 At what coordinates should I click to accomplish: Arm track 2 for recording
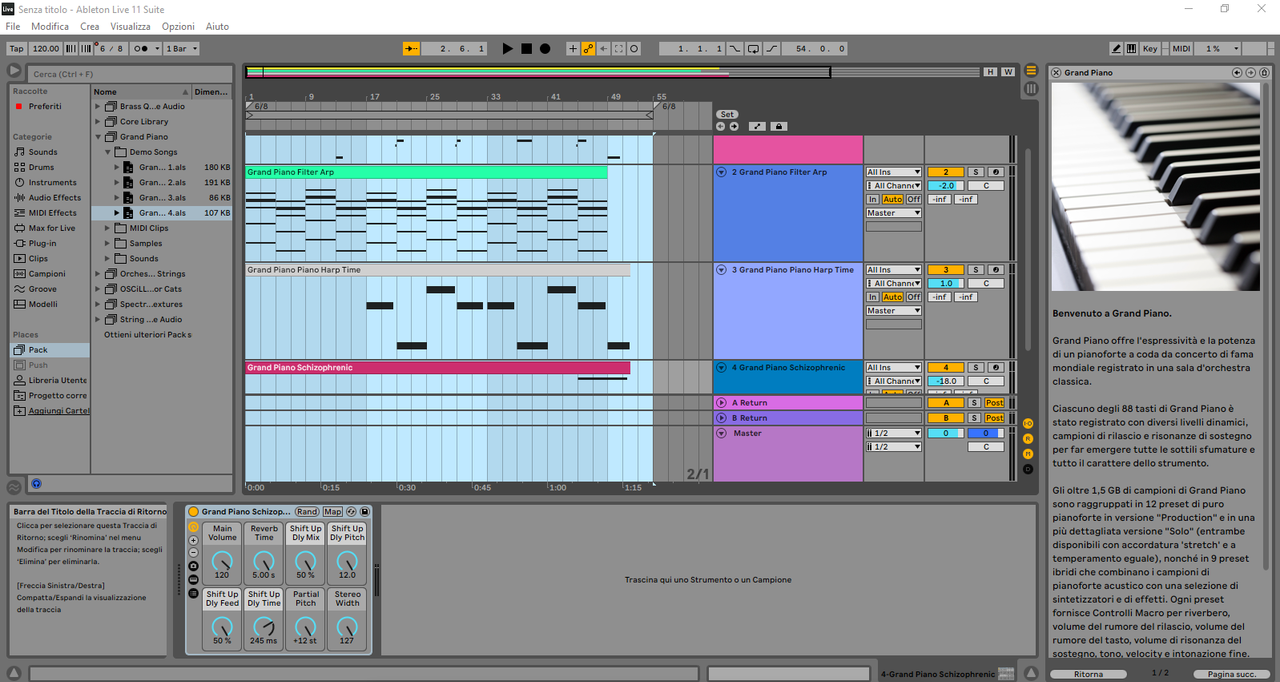995,172
